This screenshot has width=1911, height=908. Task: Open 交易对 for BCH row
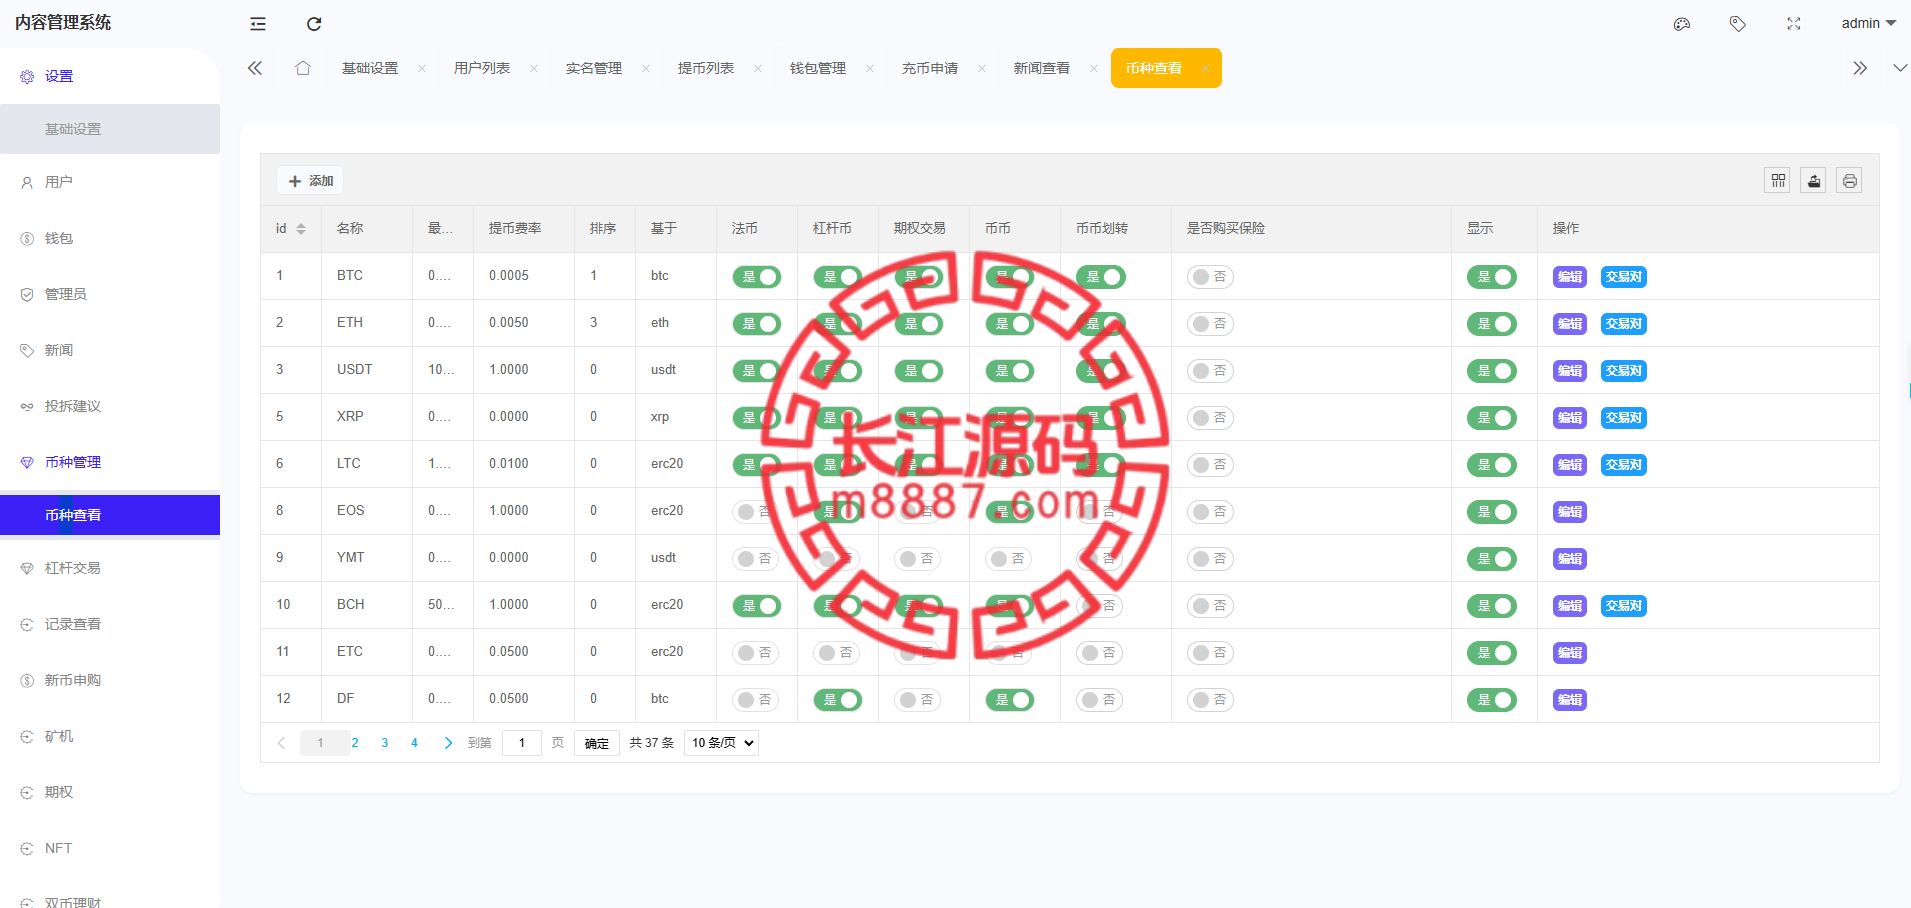coord(1624,606)
